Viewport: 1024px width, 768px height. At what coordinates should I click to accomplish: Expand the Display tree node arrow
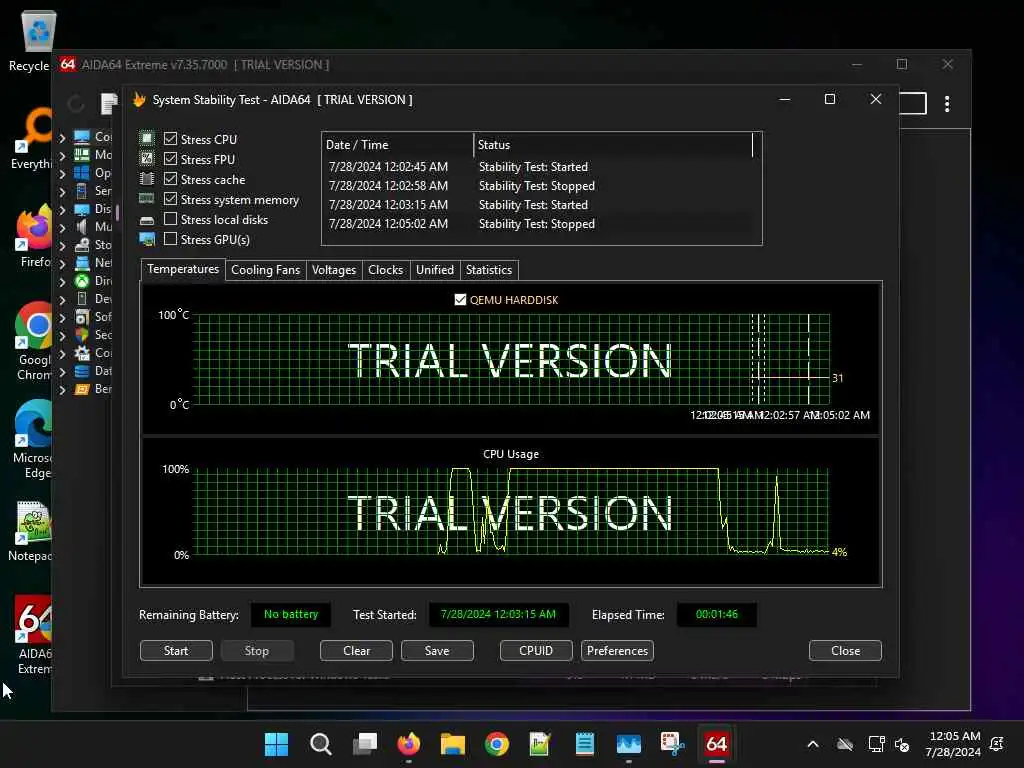tap(62, 210)
